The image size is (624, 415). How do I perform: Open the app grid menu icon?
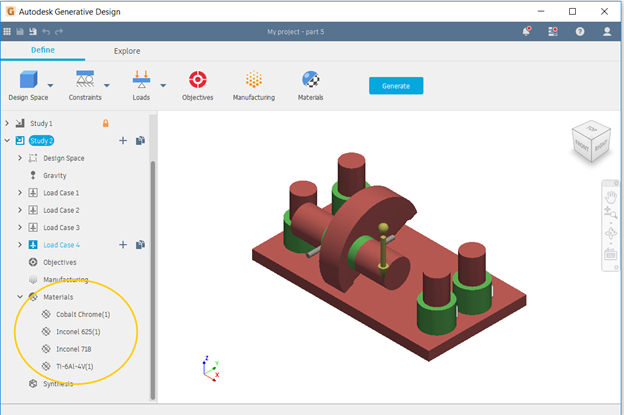tap(7, 31)
